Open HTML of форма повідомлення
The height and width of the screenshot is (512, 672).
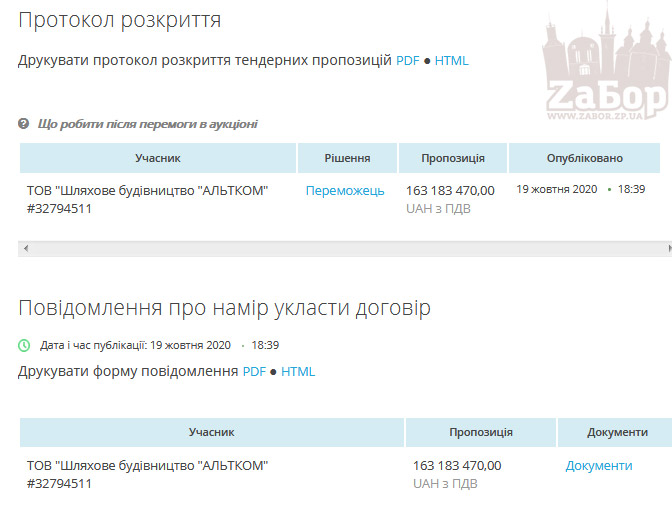(298, 372)
